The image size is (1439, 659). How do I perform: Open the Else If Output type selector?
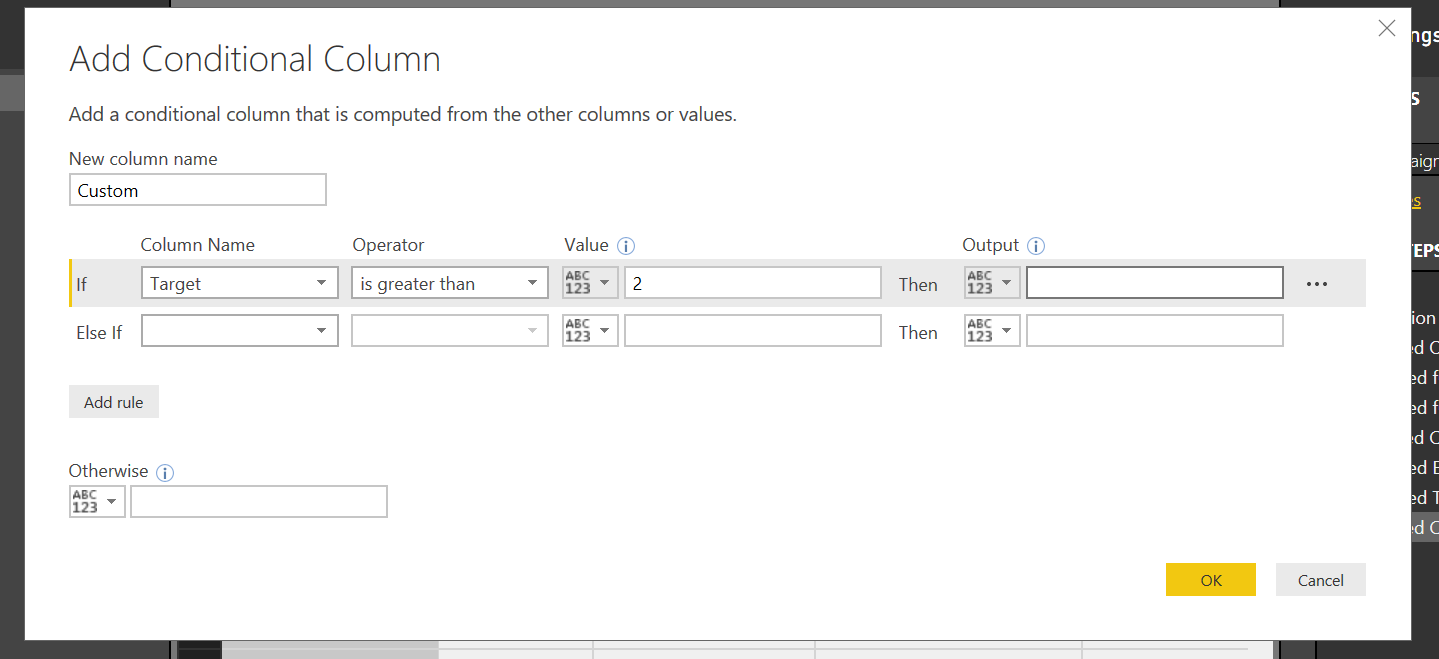pos(992,331)
